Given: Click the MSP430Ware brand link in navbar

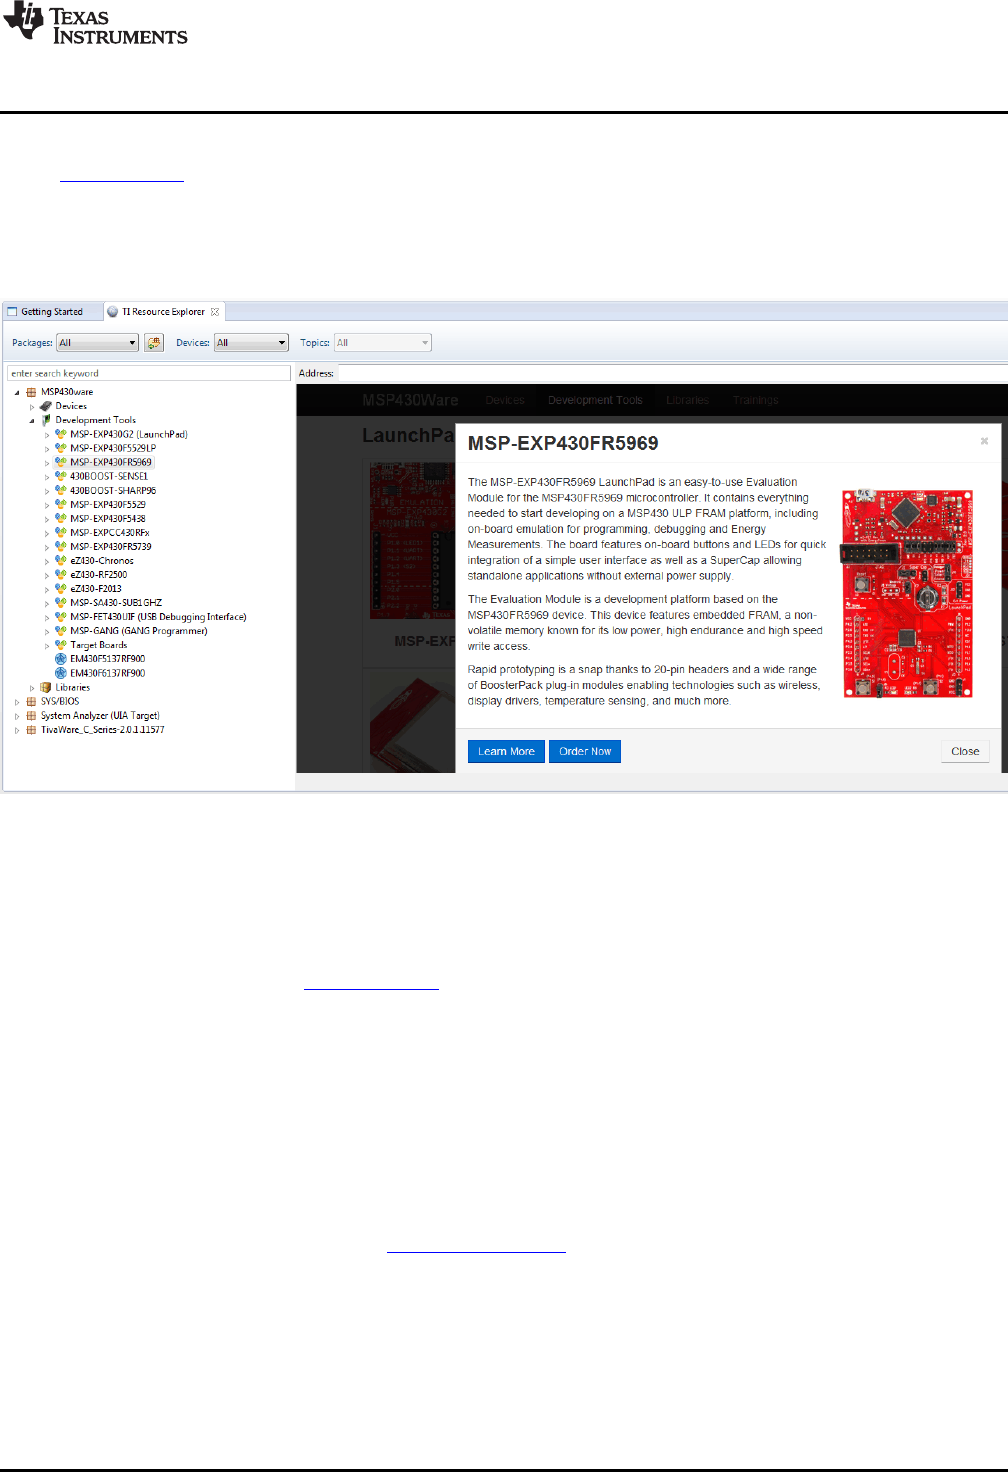Looking at the screenshot, I should click(x=410, y=400).
